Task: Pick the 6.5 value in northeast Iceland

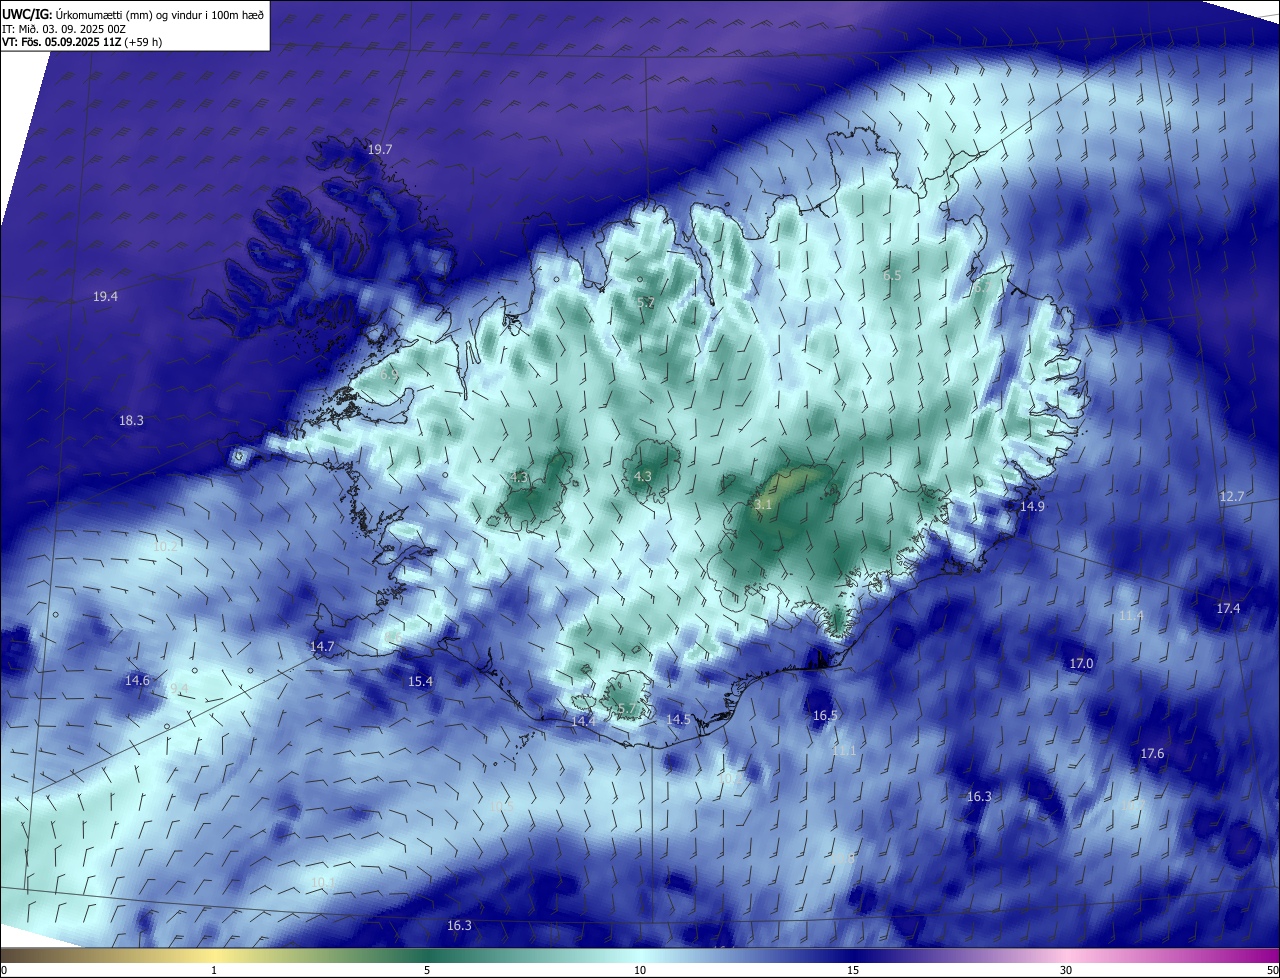Action: pyautogui.click(x=892, y=275)
